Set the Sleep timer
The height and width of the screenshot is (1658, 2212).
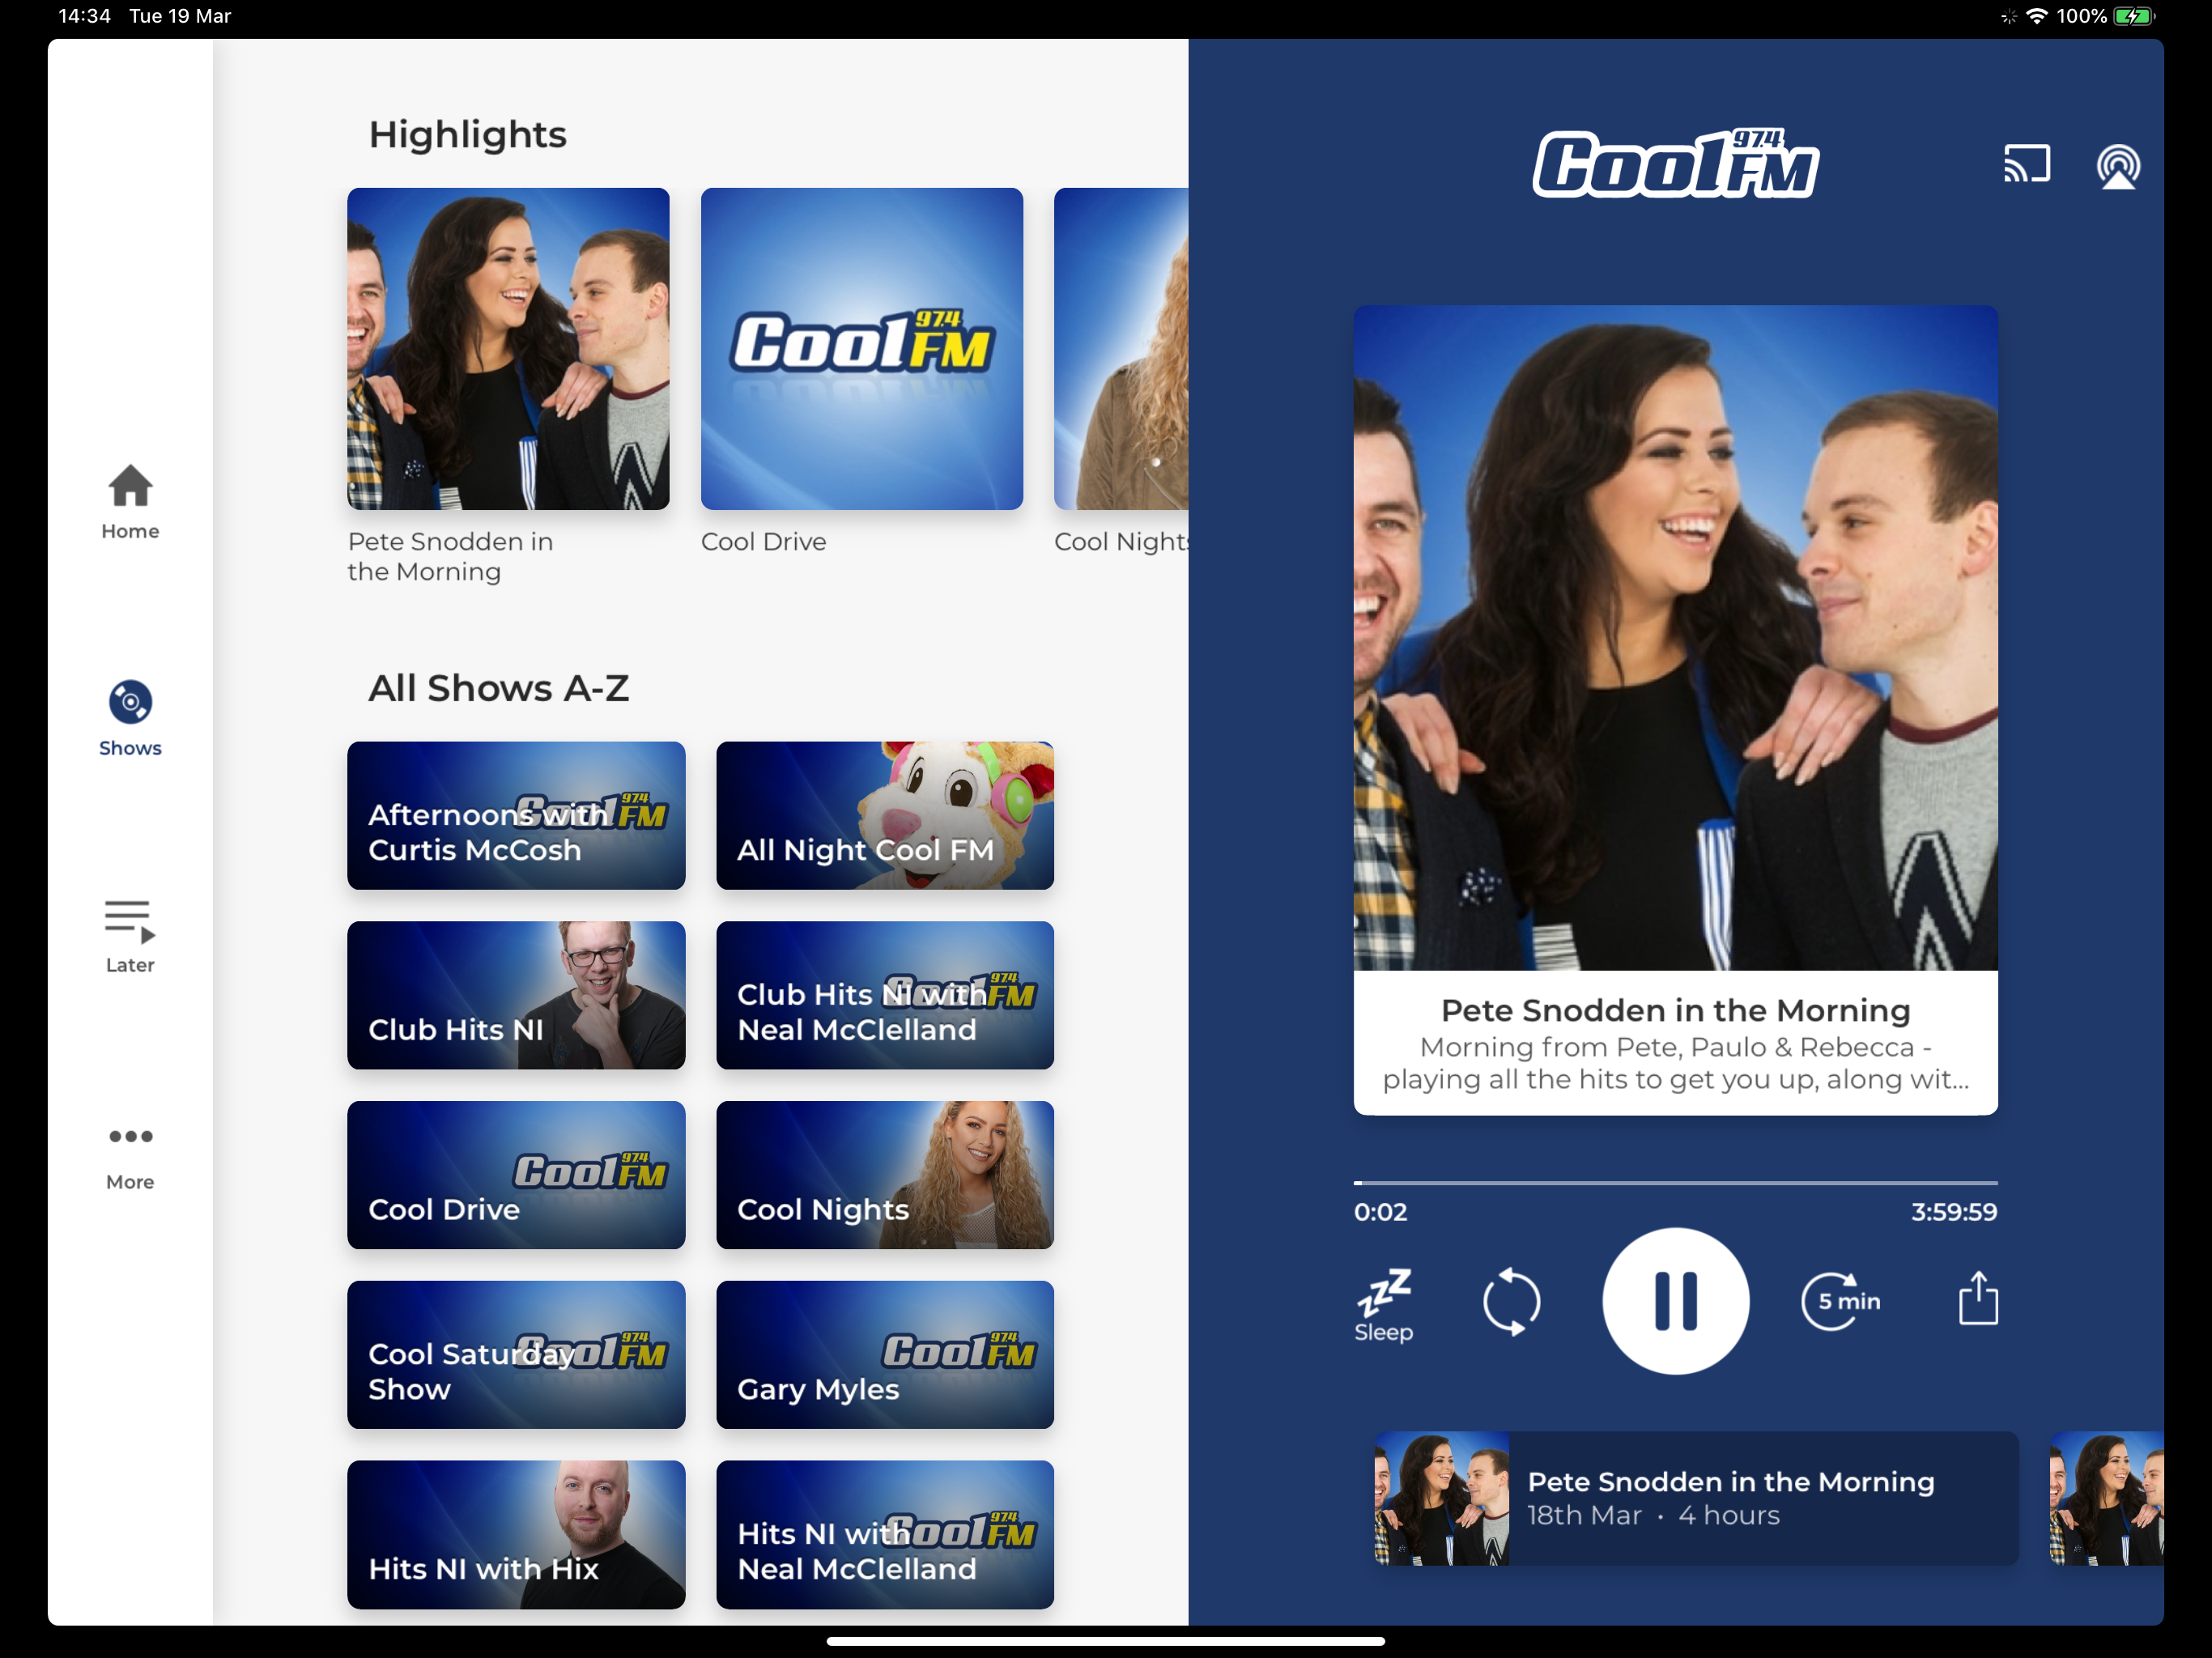[1383, 1305]
